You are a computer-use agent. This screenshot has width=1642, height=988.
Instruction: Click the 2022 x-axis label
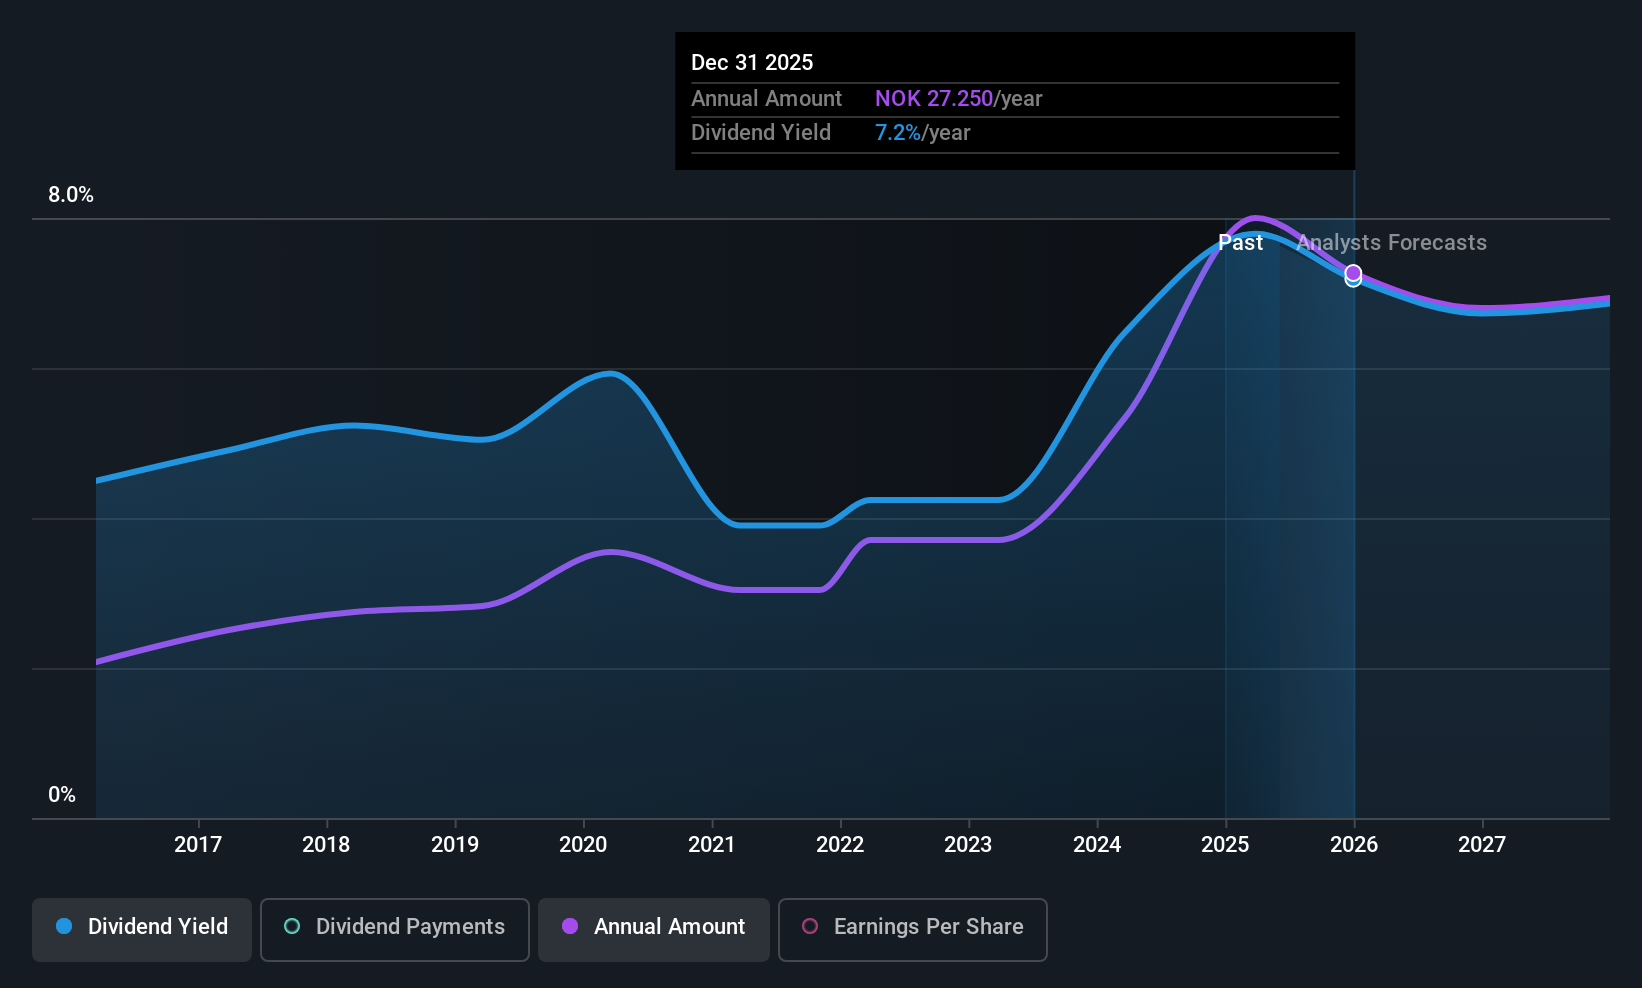click(840, 844)
